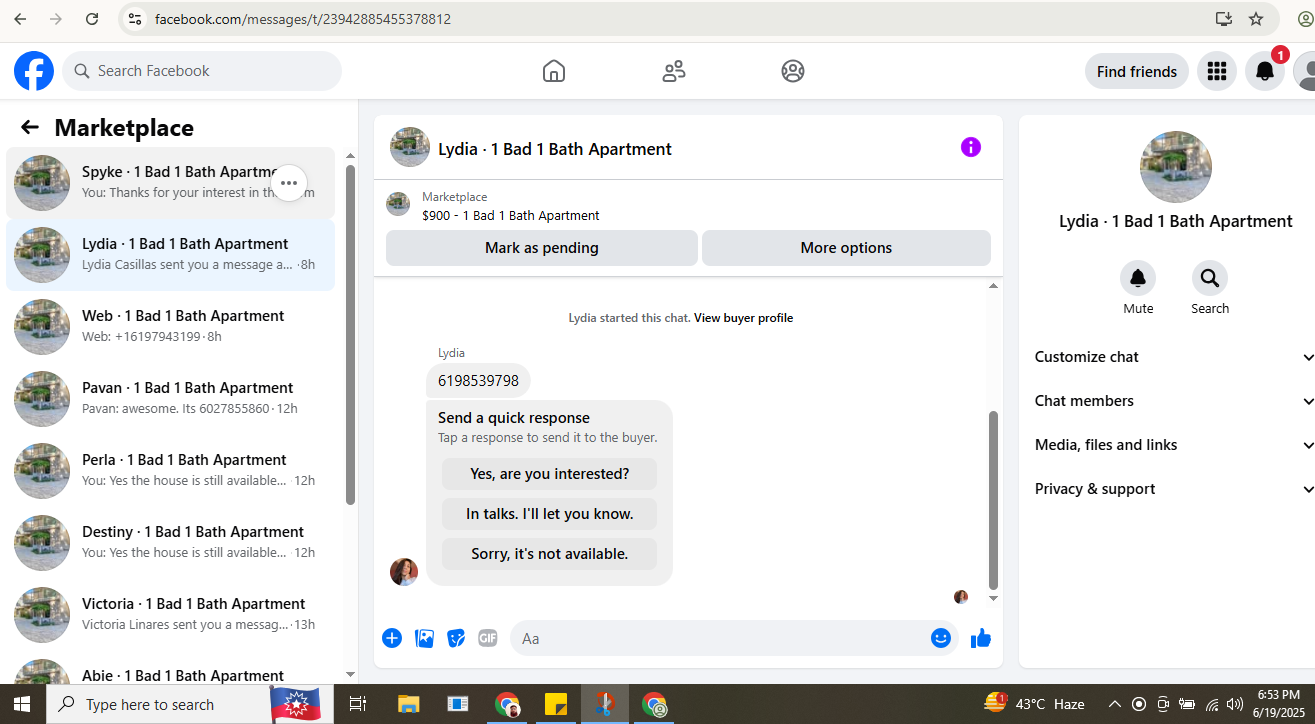Click the chat message area scrollbar
The height and width of the screenshot is (724, 1315).
coord(993,500)
